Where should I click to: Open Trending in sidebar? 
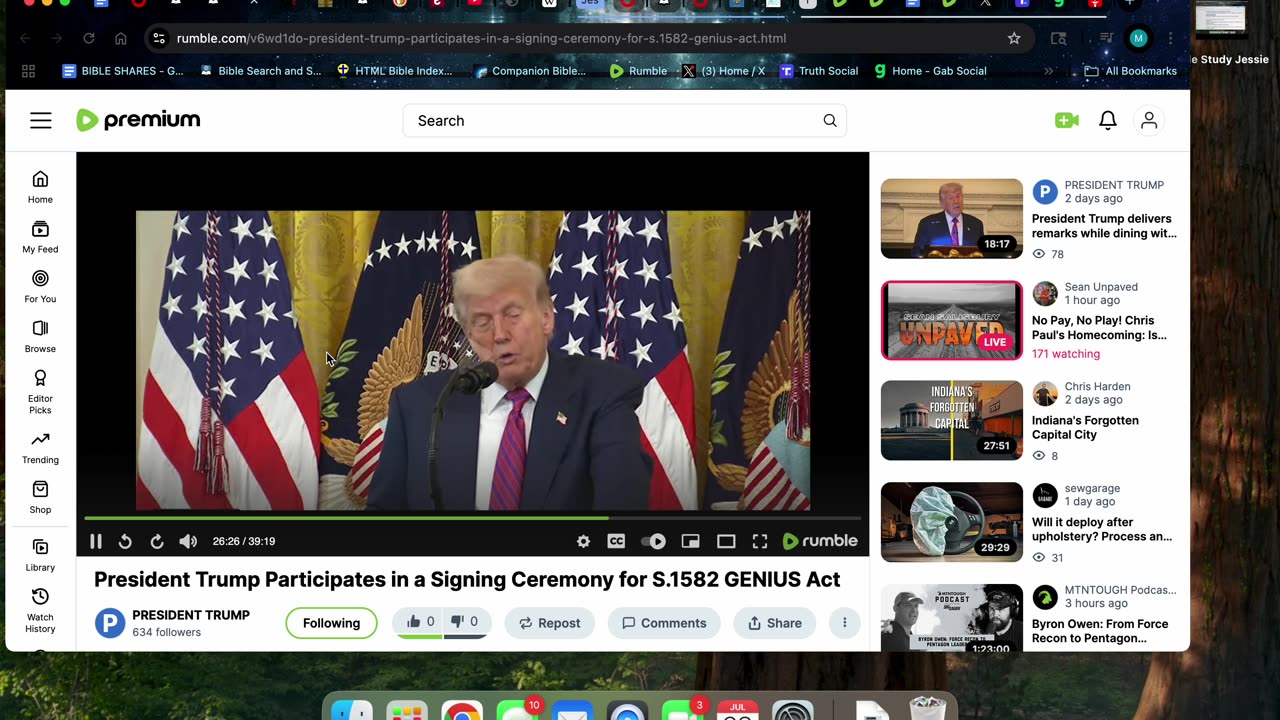(x=40, y=448)
